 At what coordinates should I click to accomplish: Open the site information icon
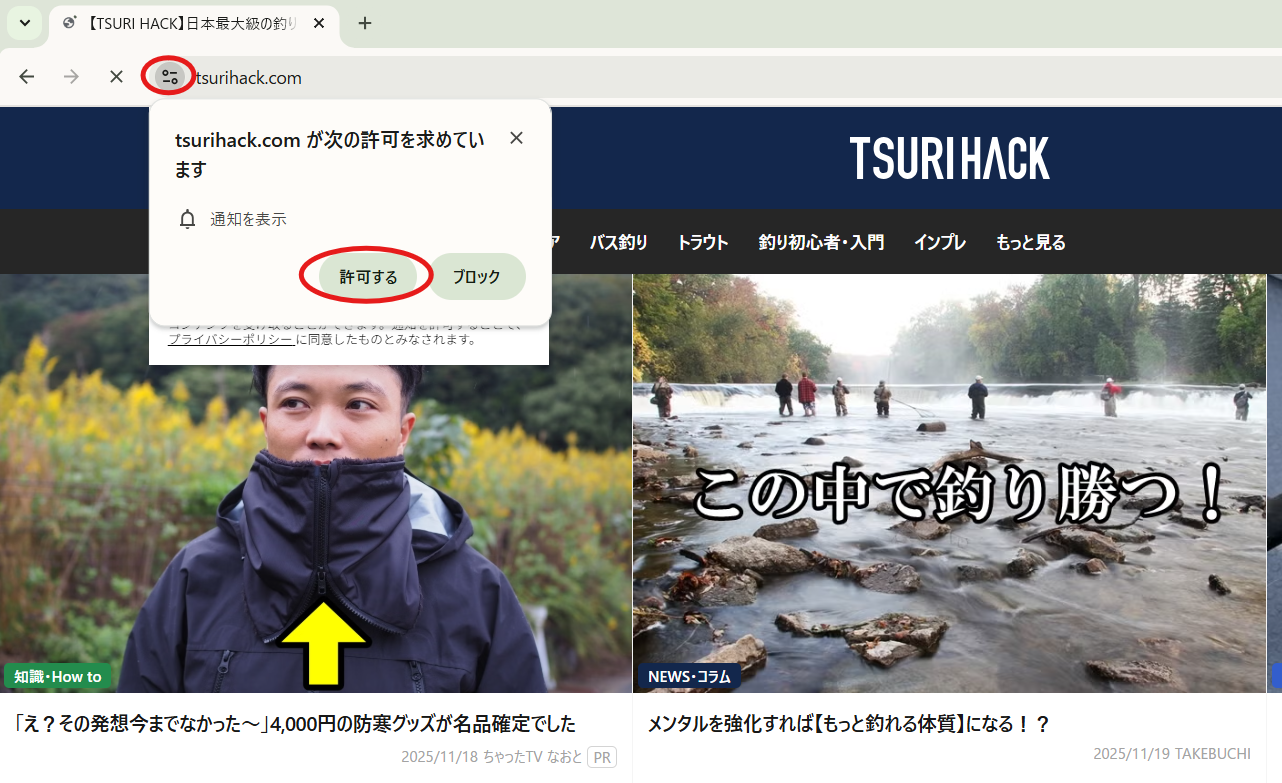pos(169,77)
